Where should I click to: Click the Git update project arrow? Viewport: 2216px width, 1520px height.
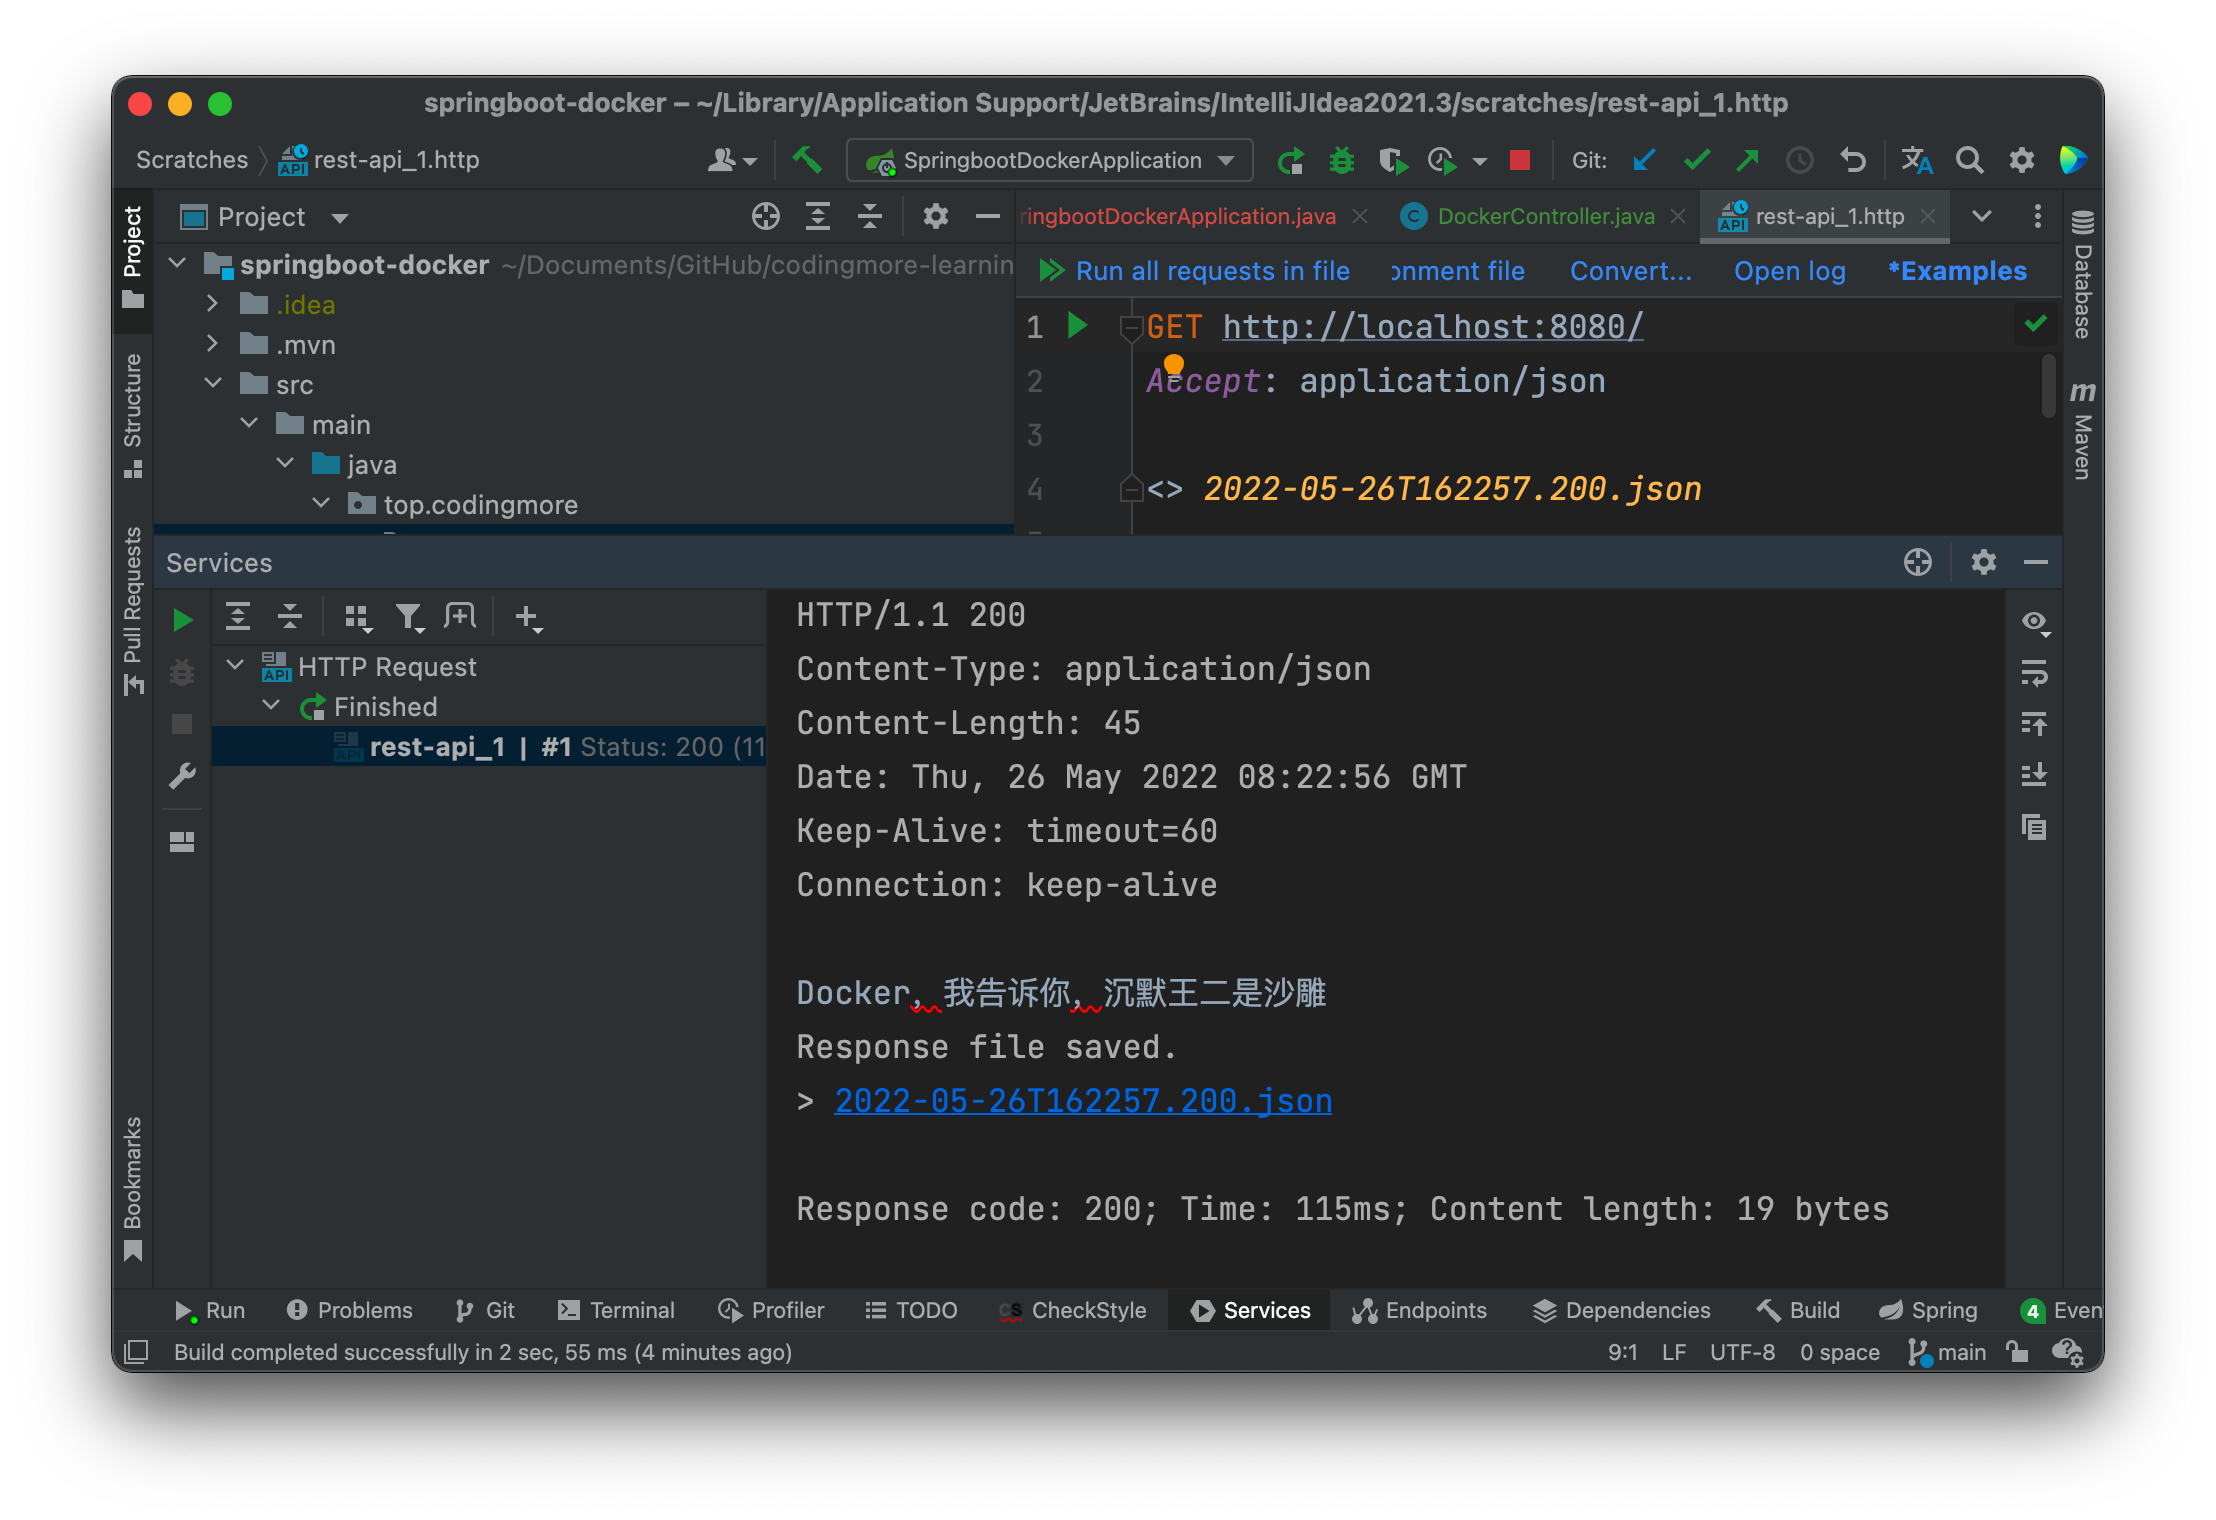[x=1643, y=160]
